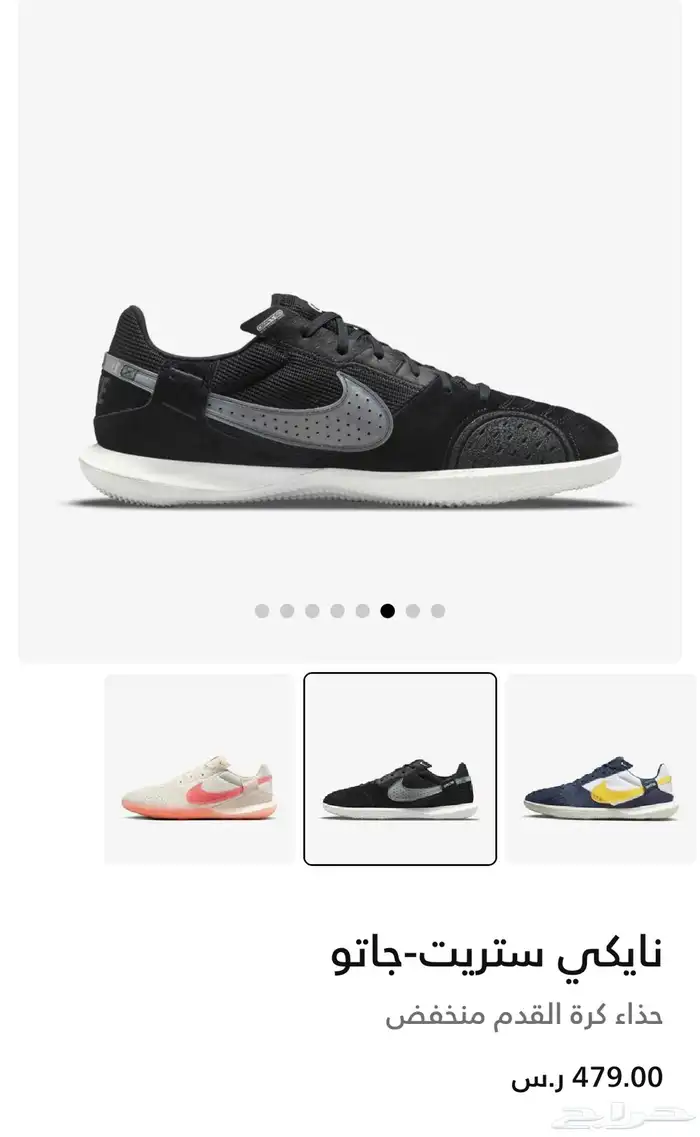Image resolution: width=700 pixels, height=1137 pixels.
Task: Click the نايكي ستريت-جاتو product title
Action: tap(498, 954)
